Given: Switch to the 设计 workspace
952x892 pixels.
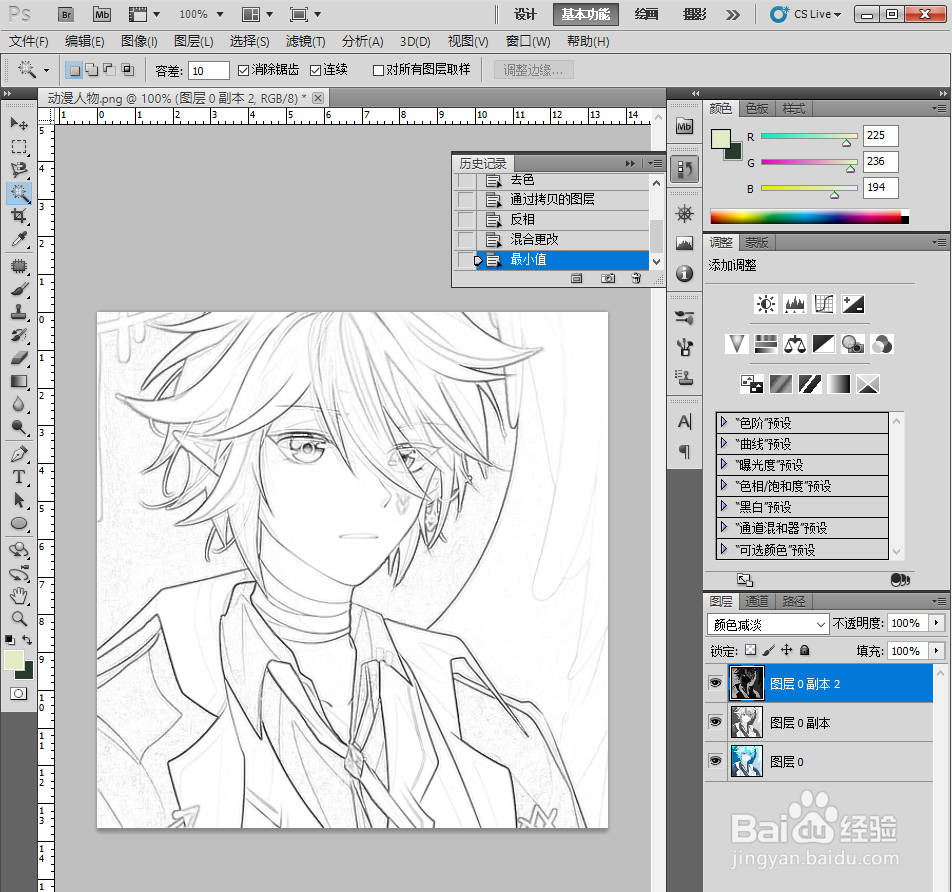Looking at the screenshot, I should tap(525, 15).
